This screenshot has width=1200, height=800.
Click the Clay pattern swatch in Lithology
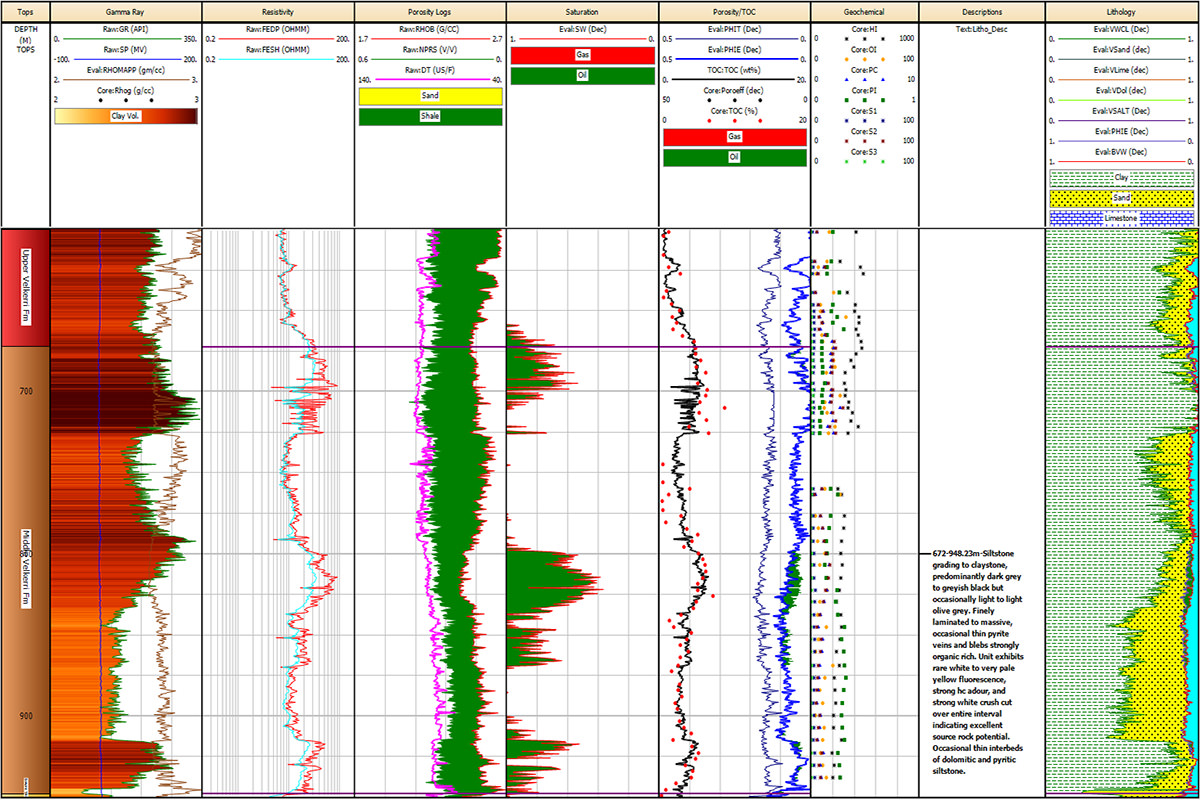click(x=1122, y=178)
